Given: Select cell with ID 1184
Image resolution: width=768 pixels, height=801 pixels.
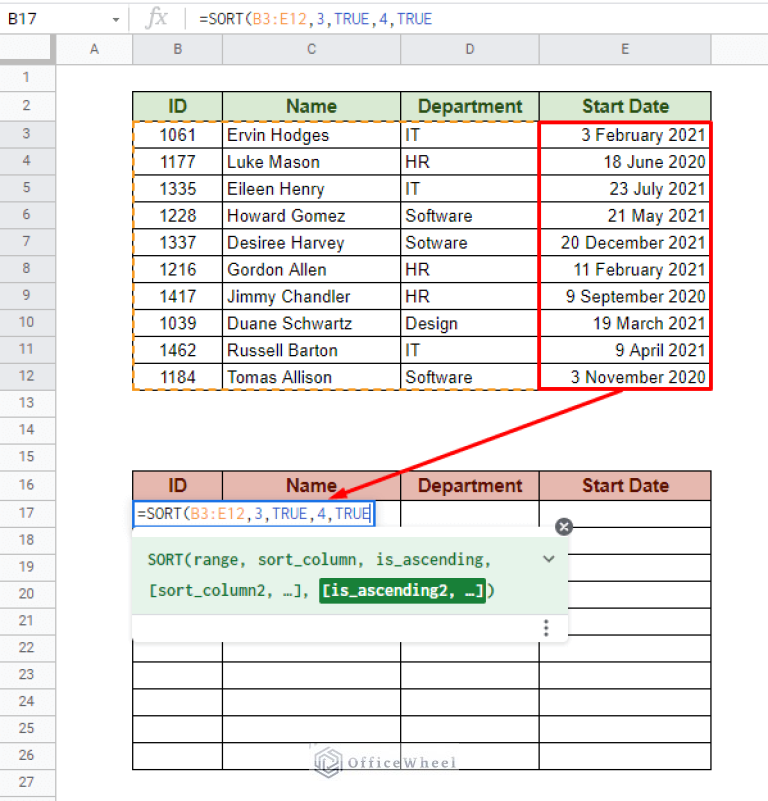Looking at the screenshot, I should tap(177, 377).
